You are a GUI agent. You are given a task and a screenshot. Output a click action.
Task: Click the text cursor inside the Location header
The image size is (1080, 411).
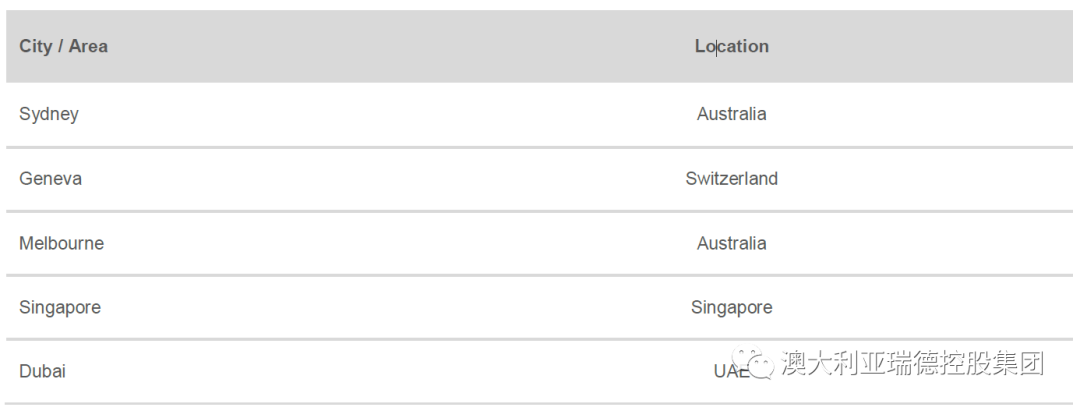(x=715, y=47)
